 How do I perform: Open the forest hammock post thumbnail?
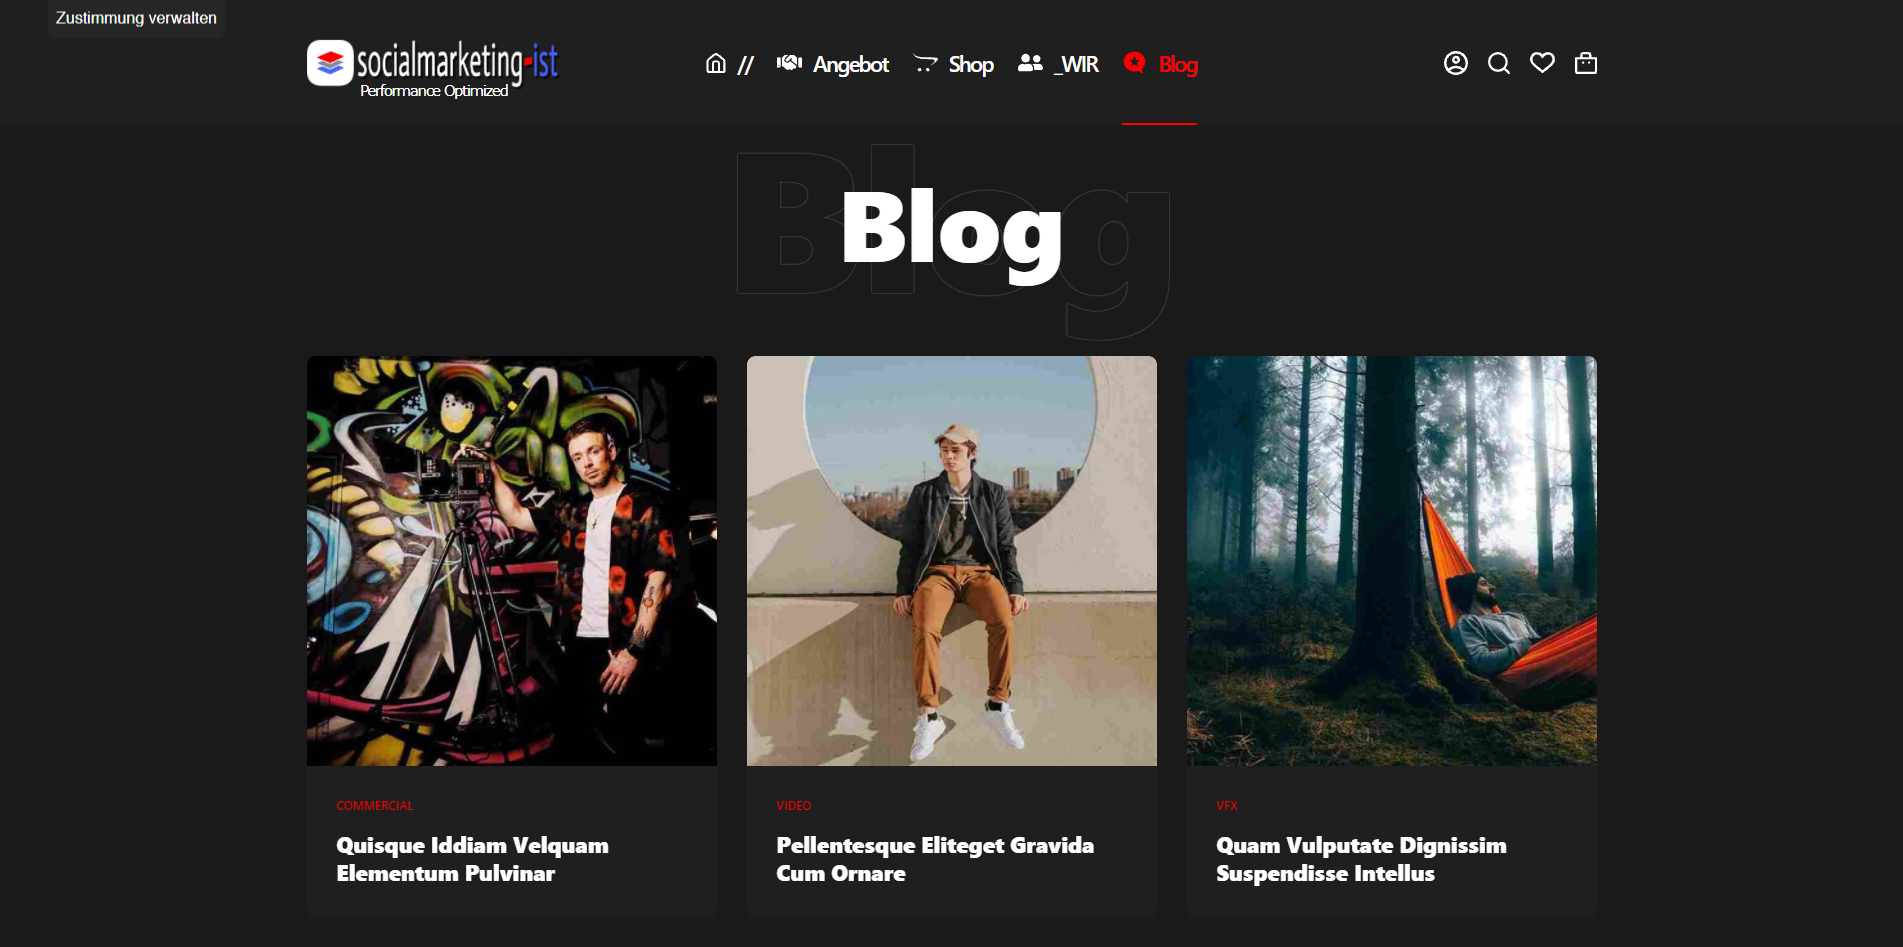1392,561
